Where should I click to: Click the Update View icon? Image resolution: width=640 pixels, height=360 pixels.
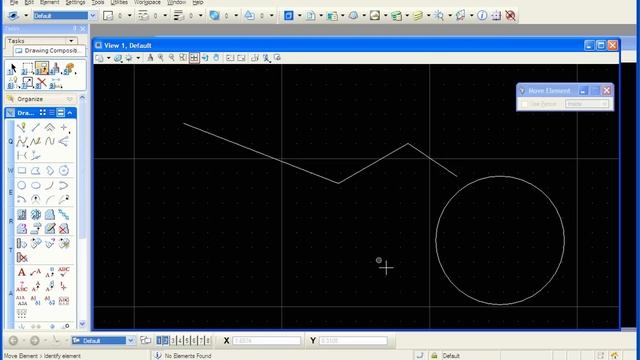click(150, 58)
